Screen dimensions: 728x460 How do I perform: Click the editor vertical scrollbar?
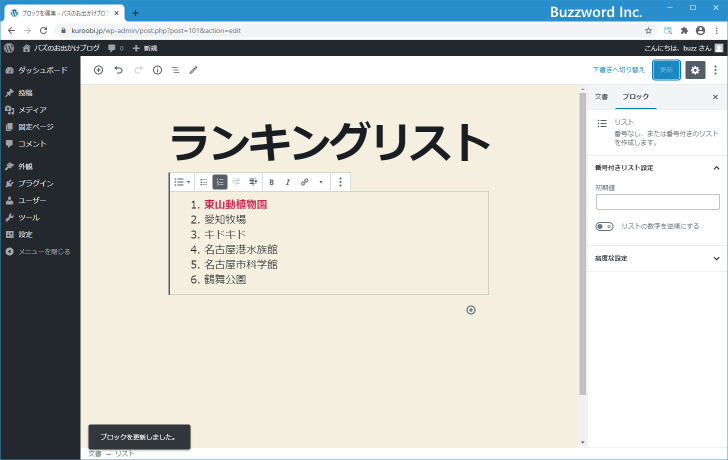point(583,244)
